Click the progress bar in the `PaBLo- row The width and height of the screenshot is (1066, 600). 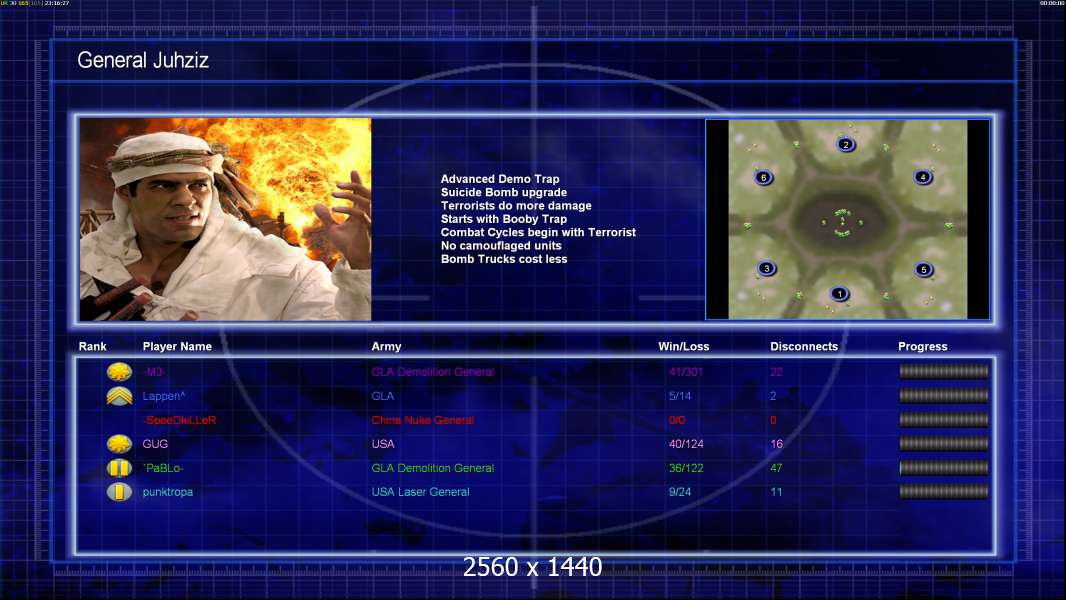(944, 467)
